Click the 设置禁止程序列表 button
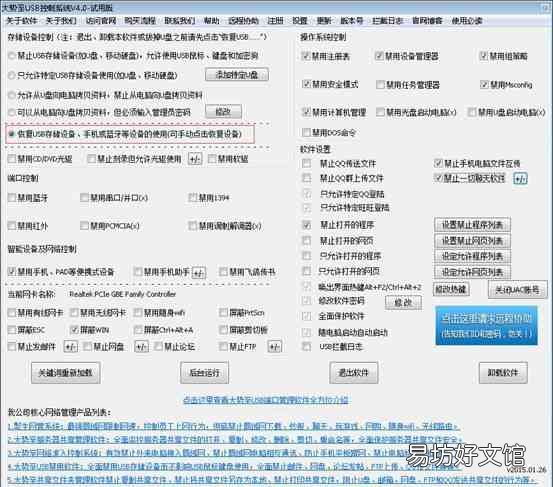 tap(472, 225)
